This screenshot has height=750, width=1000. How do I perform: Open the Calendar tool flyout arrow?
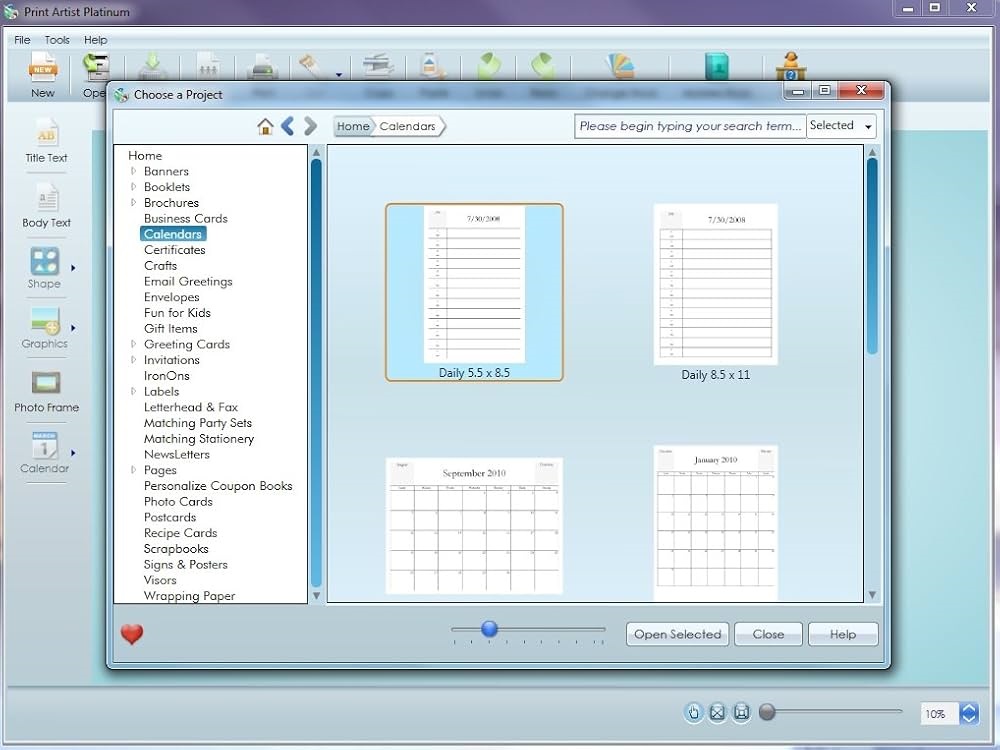(x=73, y=453)
